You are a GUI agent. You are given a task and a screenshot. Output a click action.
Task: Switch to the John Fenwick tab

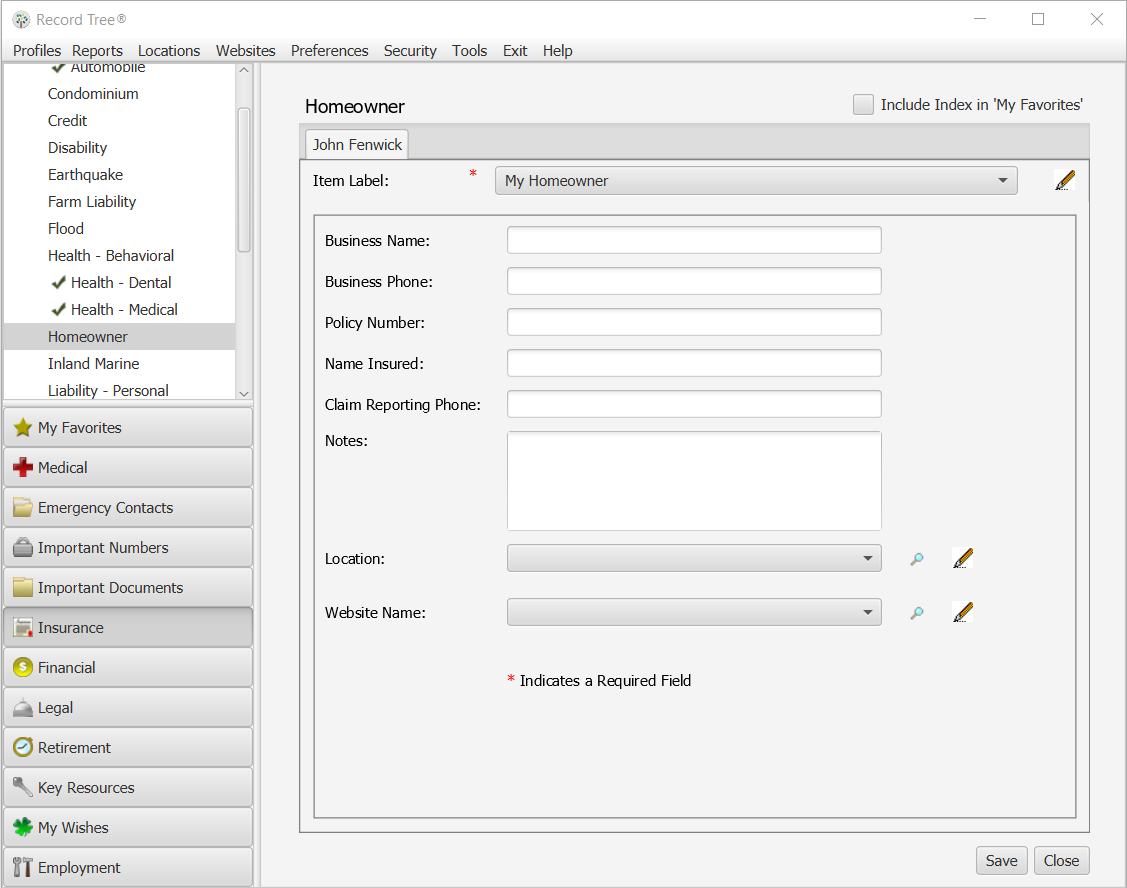[356, 144]
